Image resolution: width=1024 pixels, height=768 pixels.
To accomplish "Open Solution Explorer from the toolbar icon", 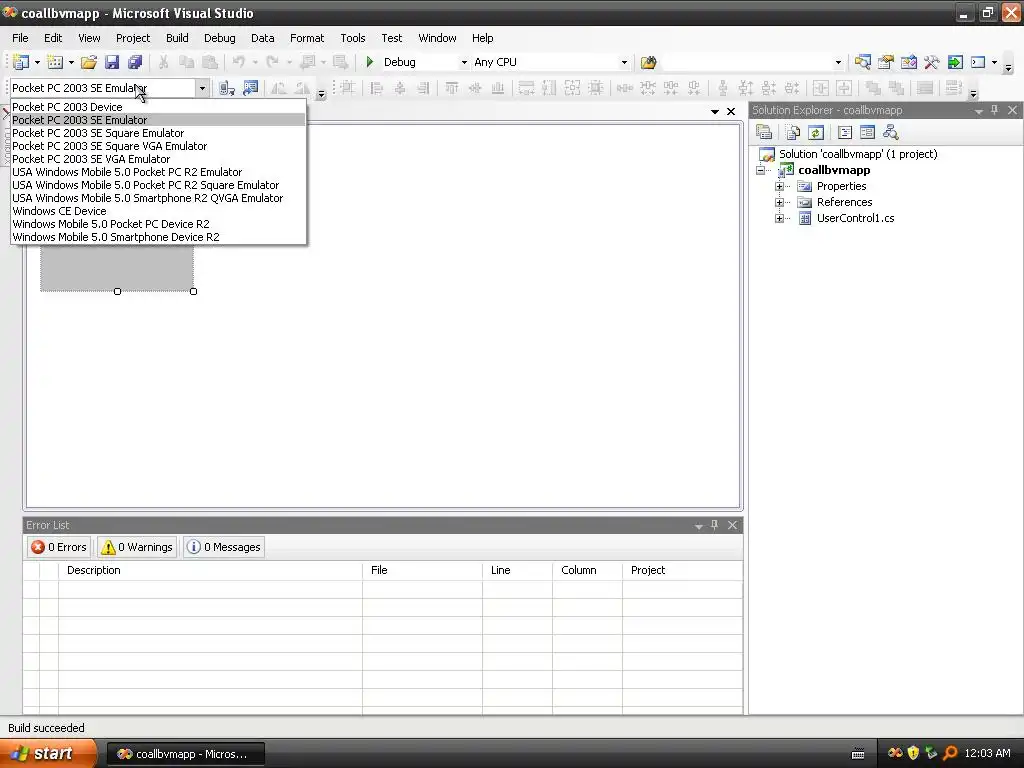I will click(x=863, y=62).
